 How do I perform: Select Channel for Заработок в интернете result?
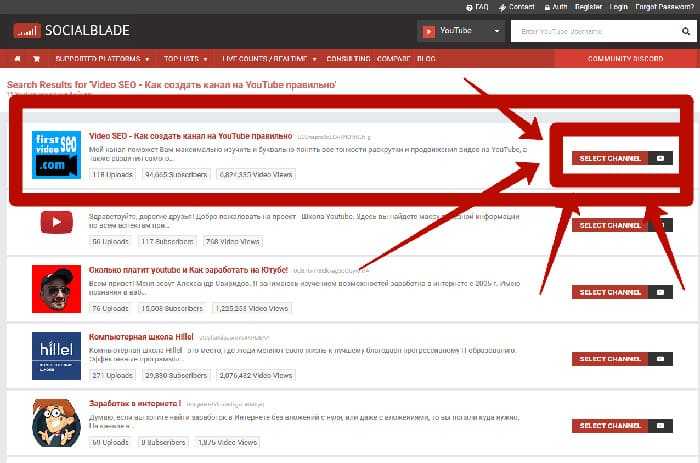point(610,425)
